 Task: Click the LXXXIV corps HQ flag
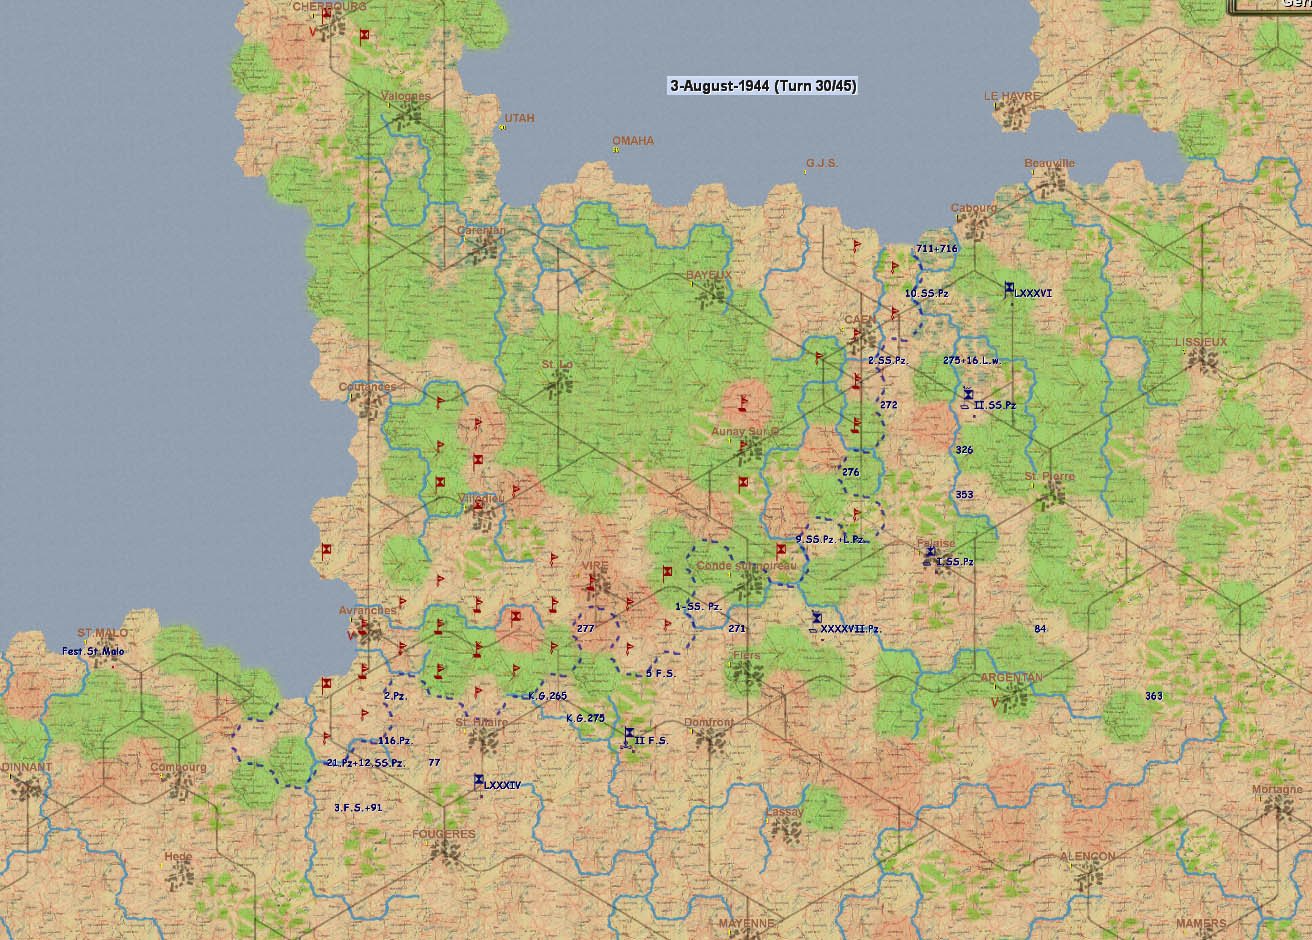479,781
